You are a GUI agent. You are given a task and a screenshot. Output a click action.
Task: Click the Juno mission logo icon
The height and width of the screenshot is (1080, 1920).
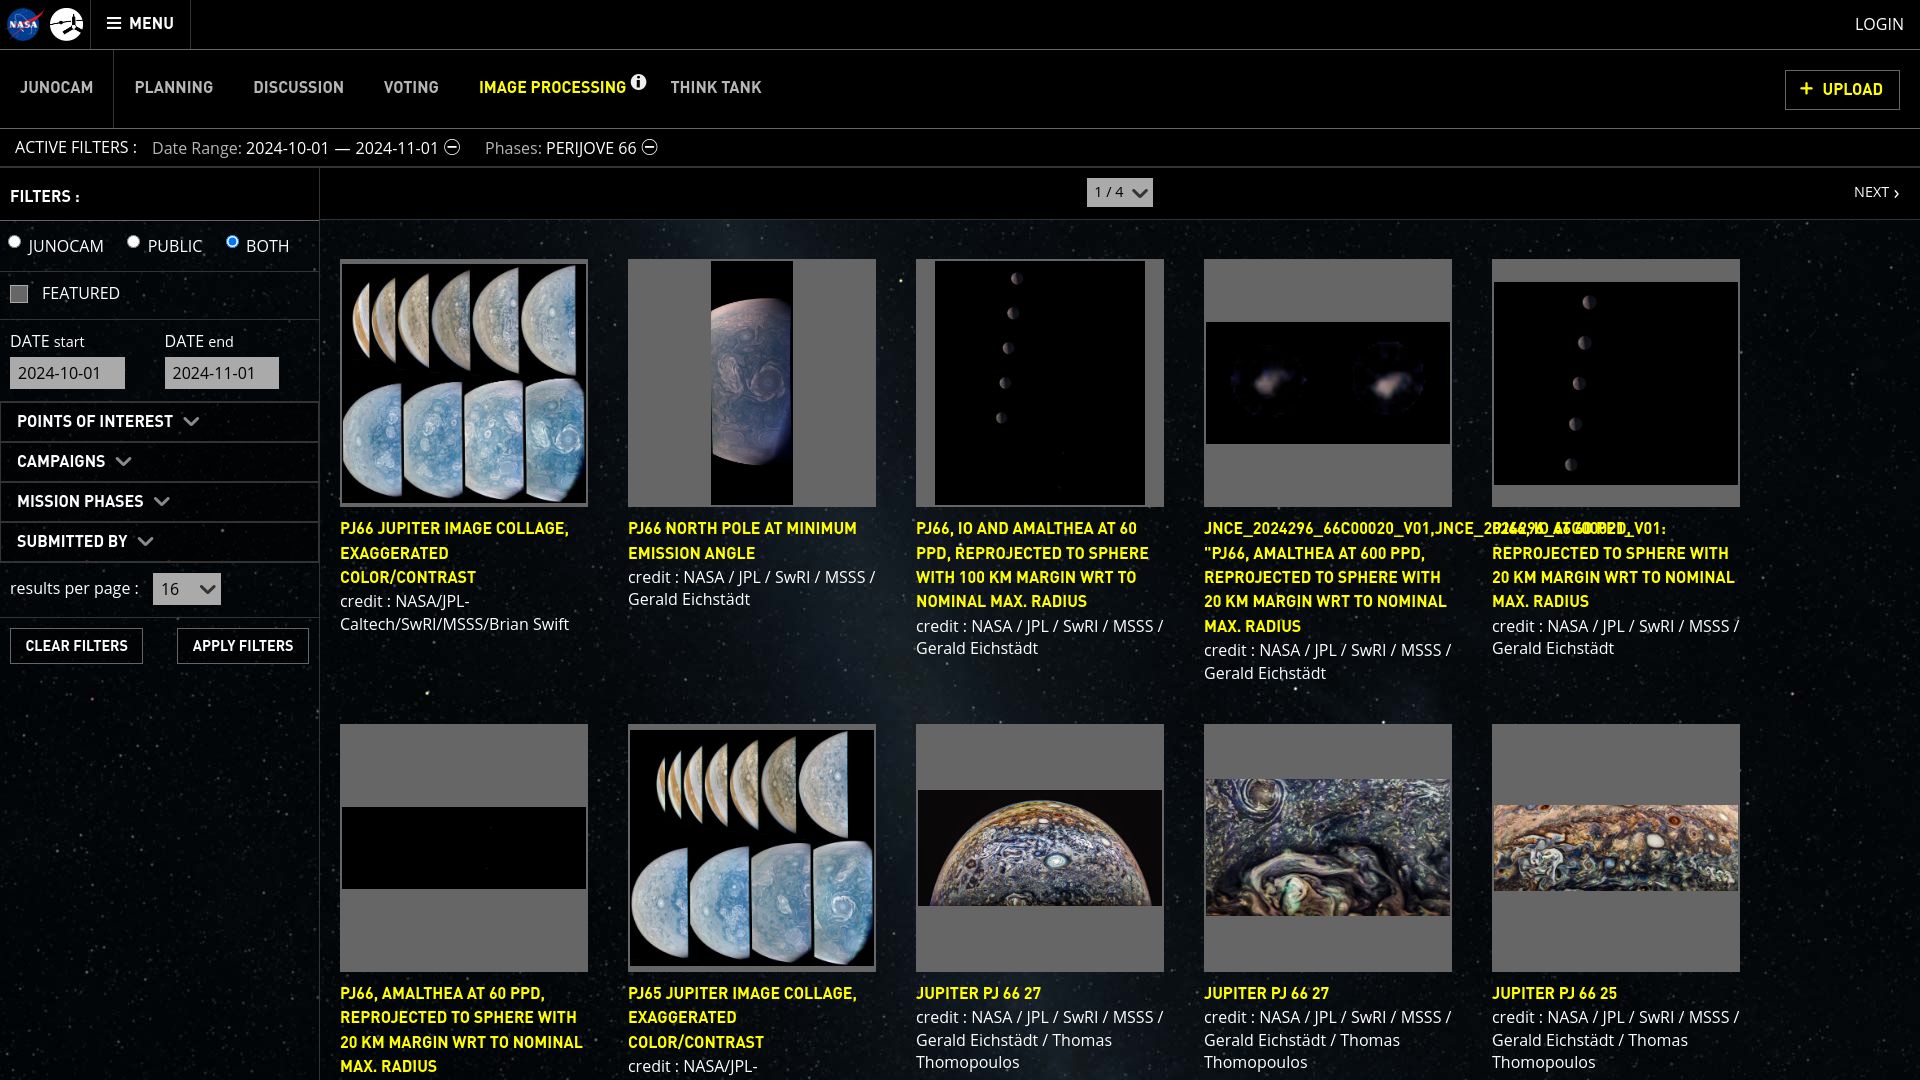point(67,24)
